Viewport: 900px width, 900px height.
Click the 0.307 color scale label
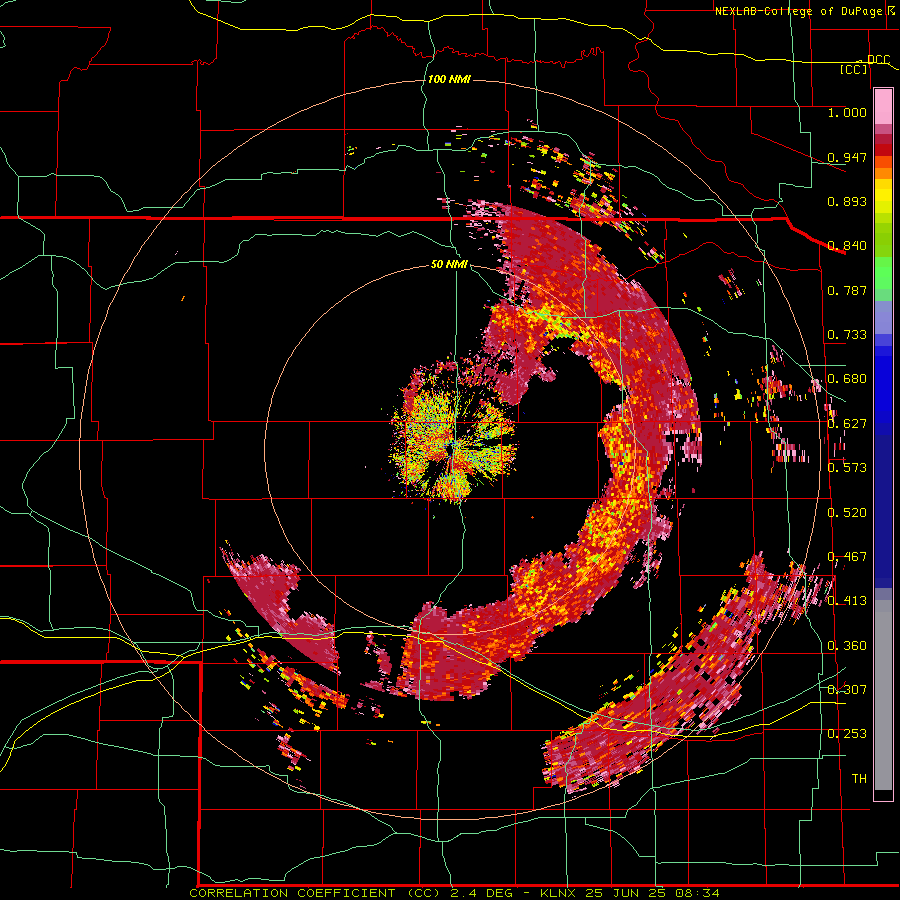(847, 689)
